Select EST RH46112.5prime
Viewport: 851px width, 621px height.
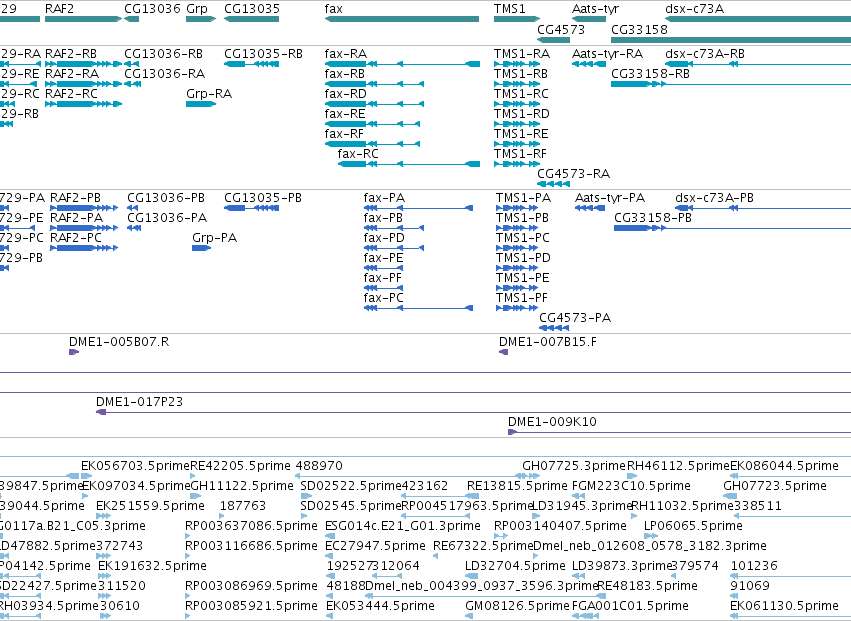[x=678, y=466]
